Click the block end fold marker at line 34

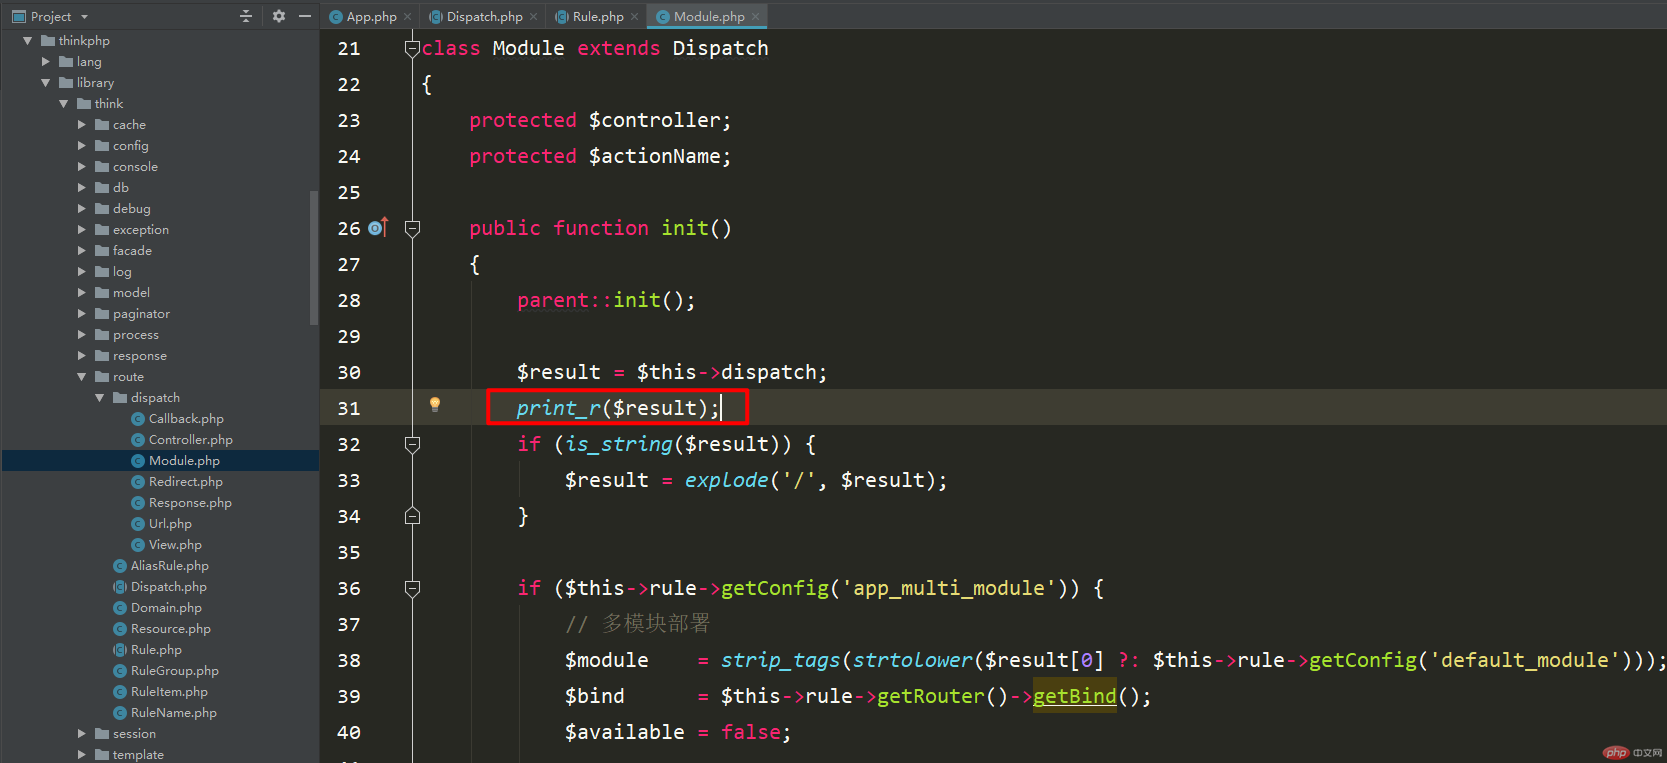[412, 516]
